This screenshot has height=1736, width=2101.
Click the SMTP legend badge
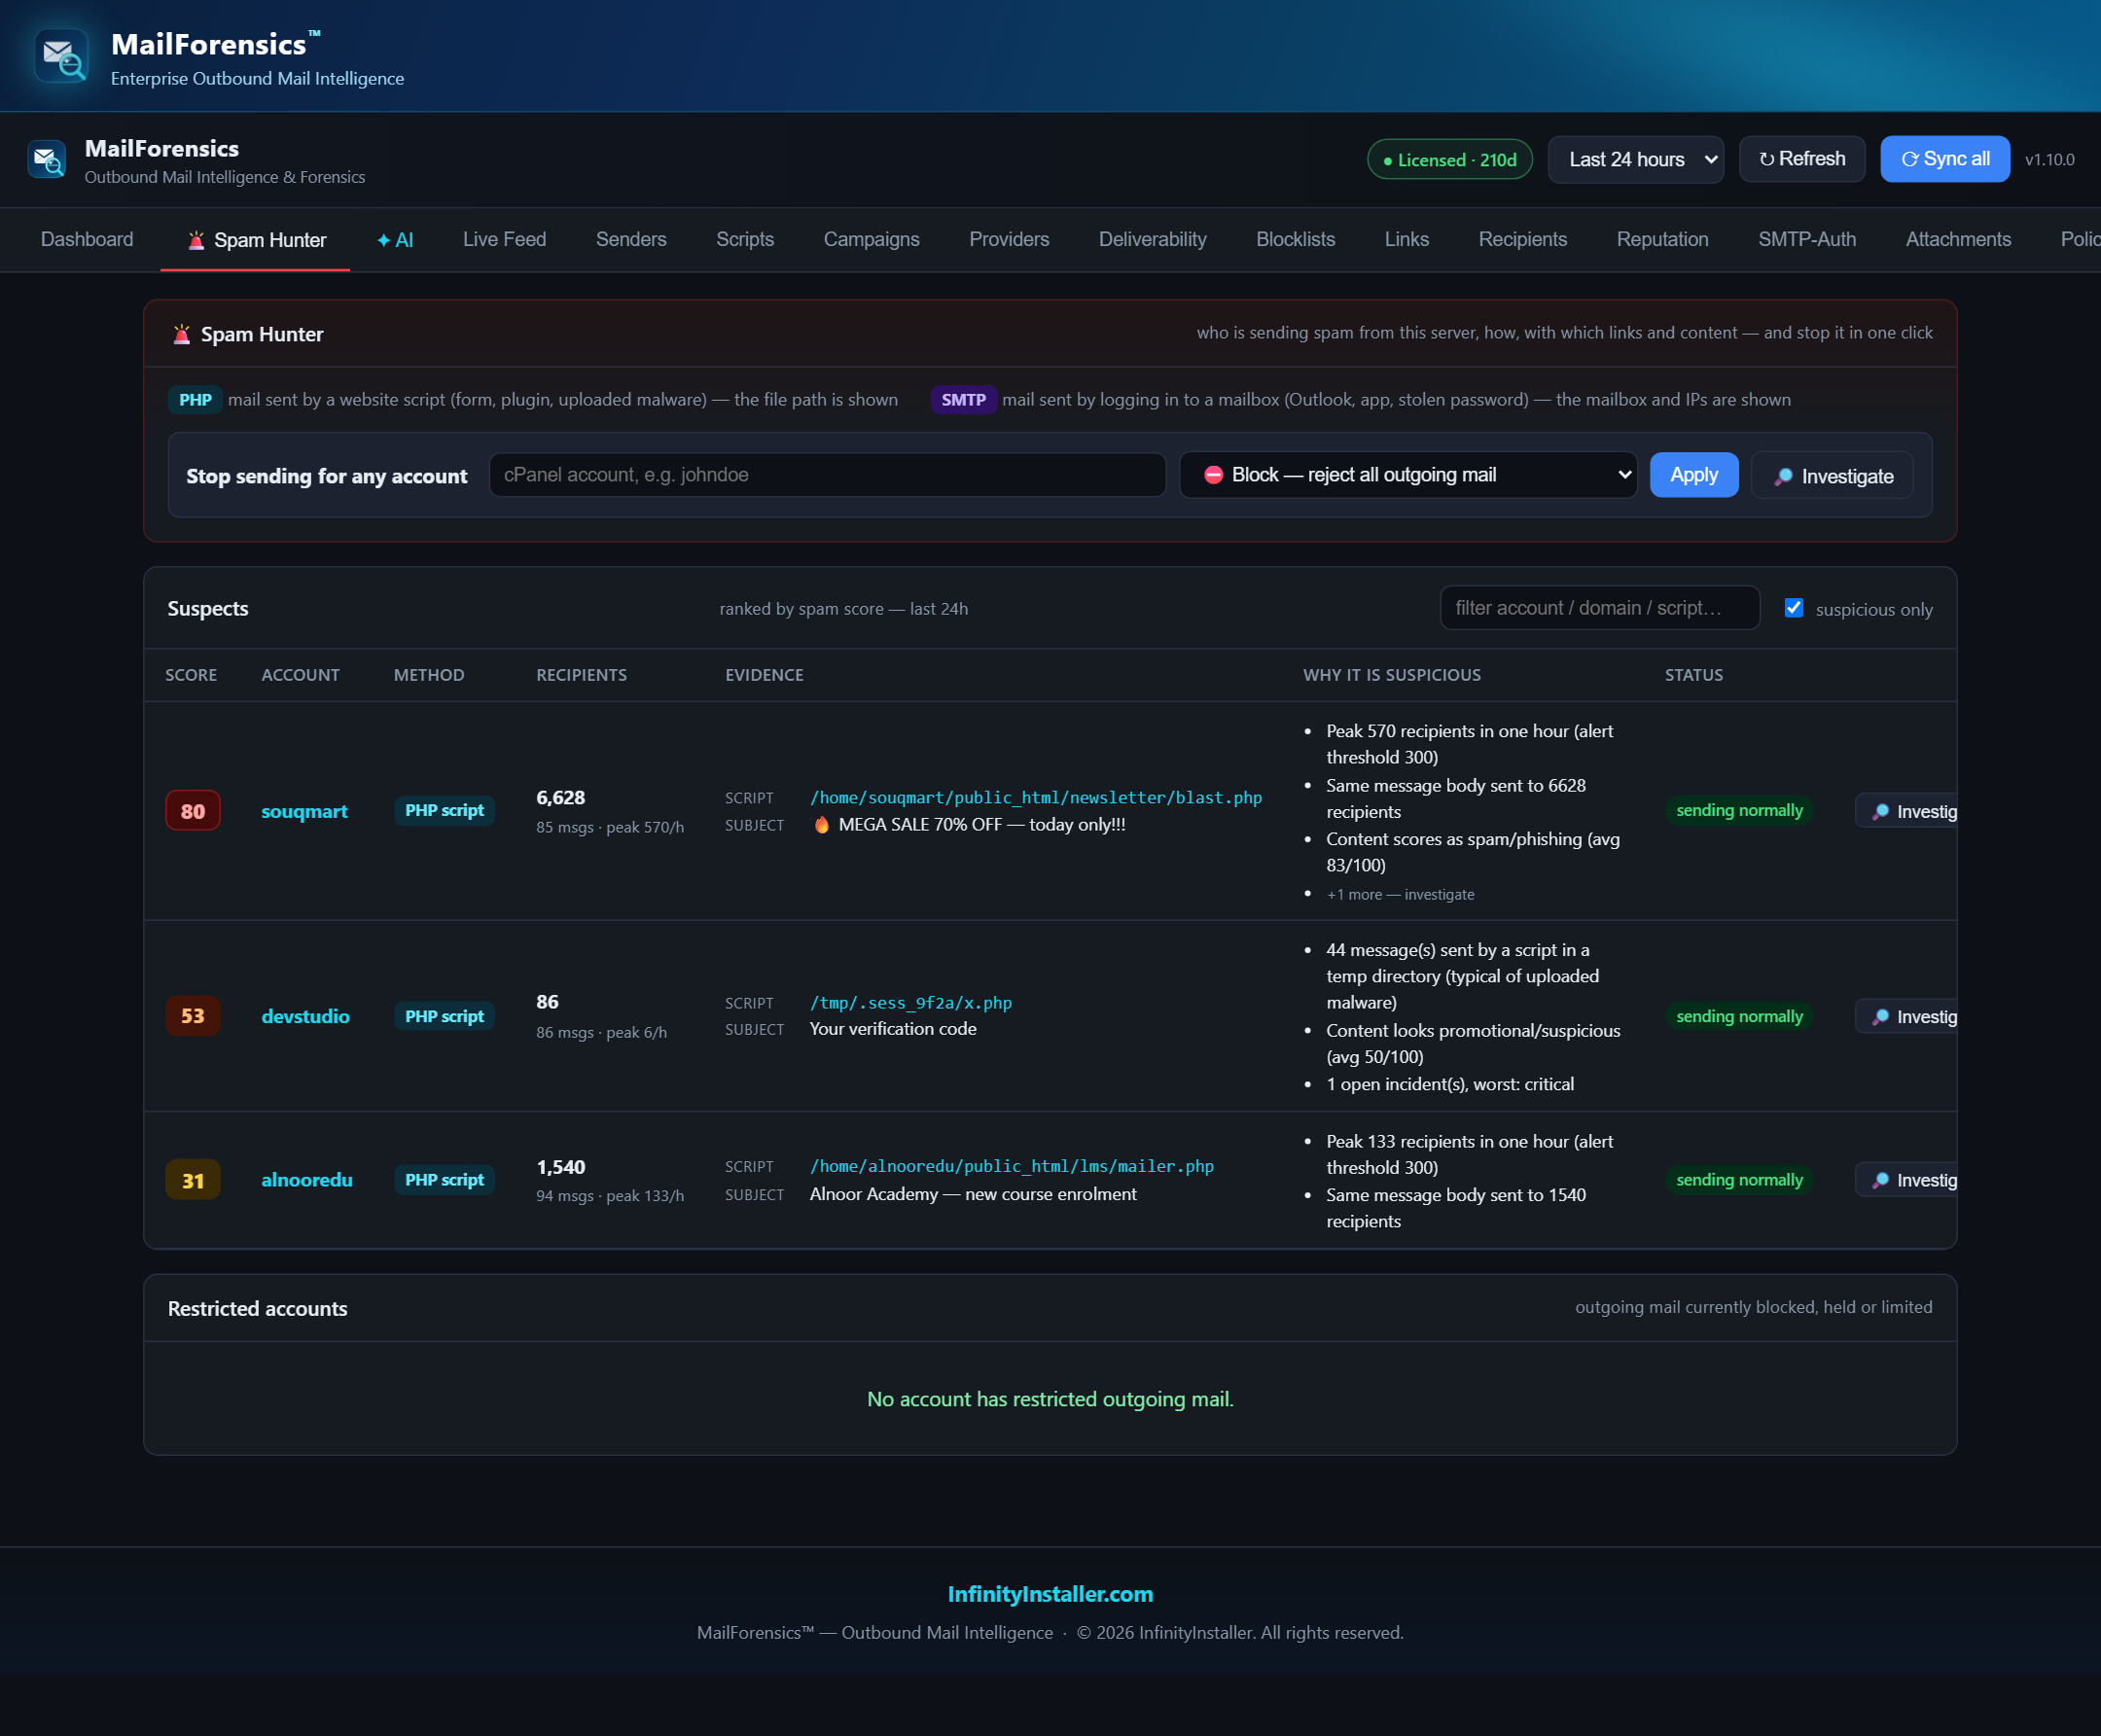click(963, 400)
